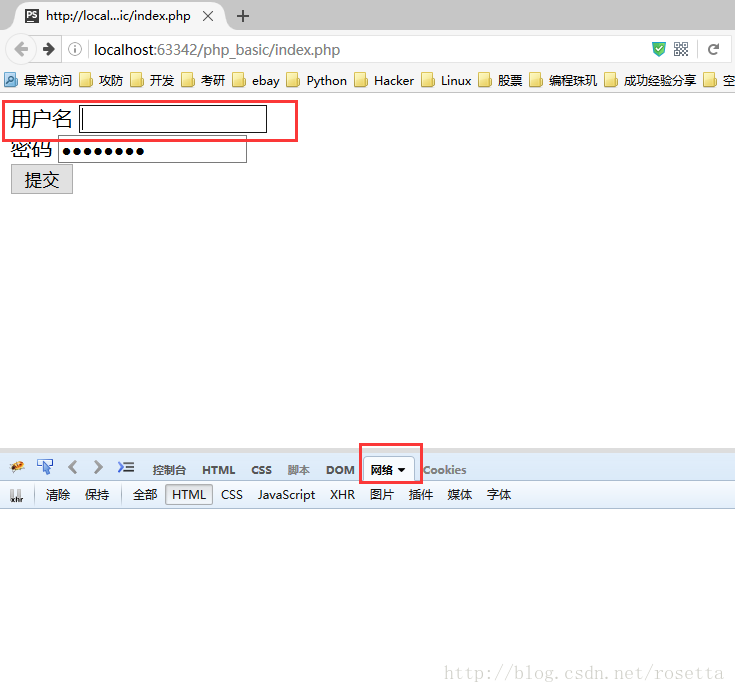Open new tab with plus icon

pos(243,16)
